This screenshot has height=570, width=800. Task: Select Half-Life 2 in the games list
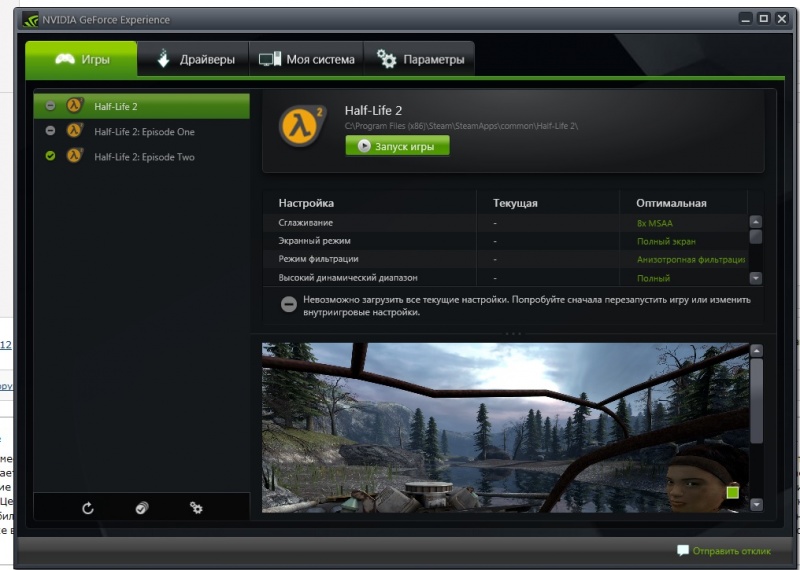coord(142,106)
